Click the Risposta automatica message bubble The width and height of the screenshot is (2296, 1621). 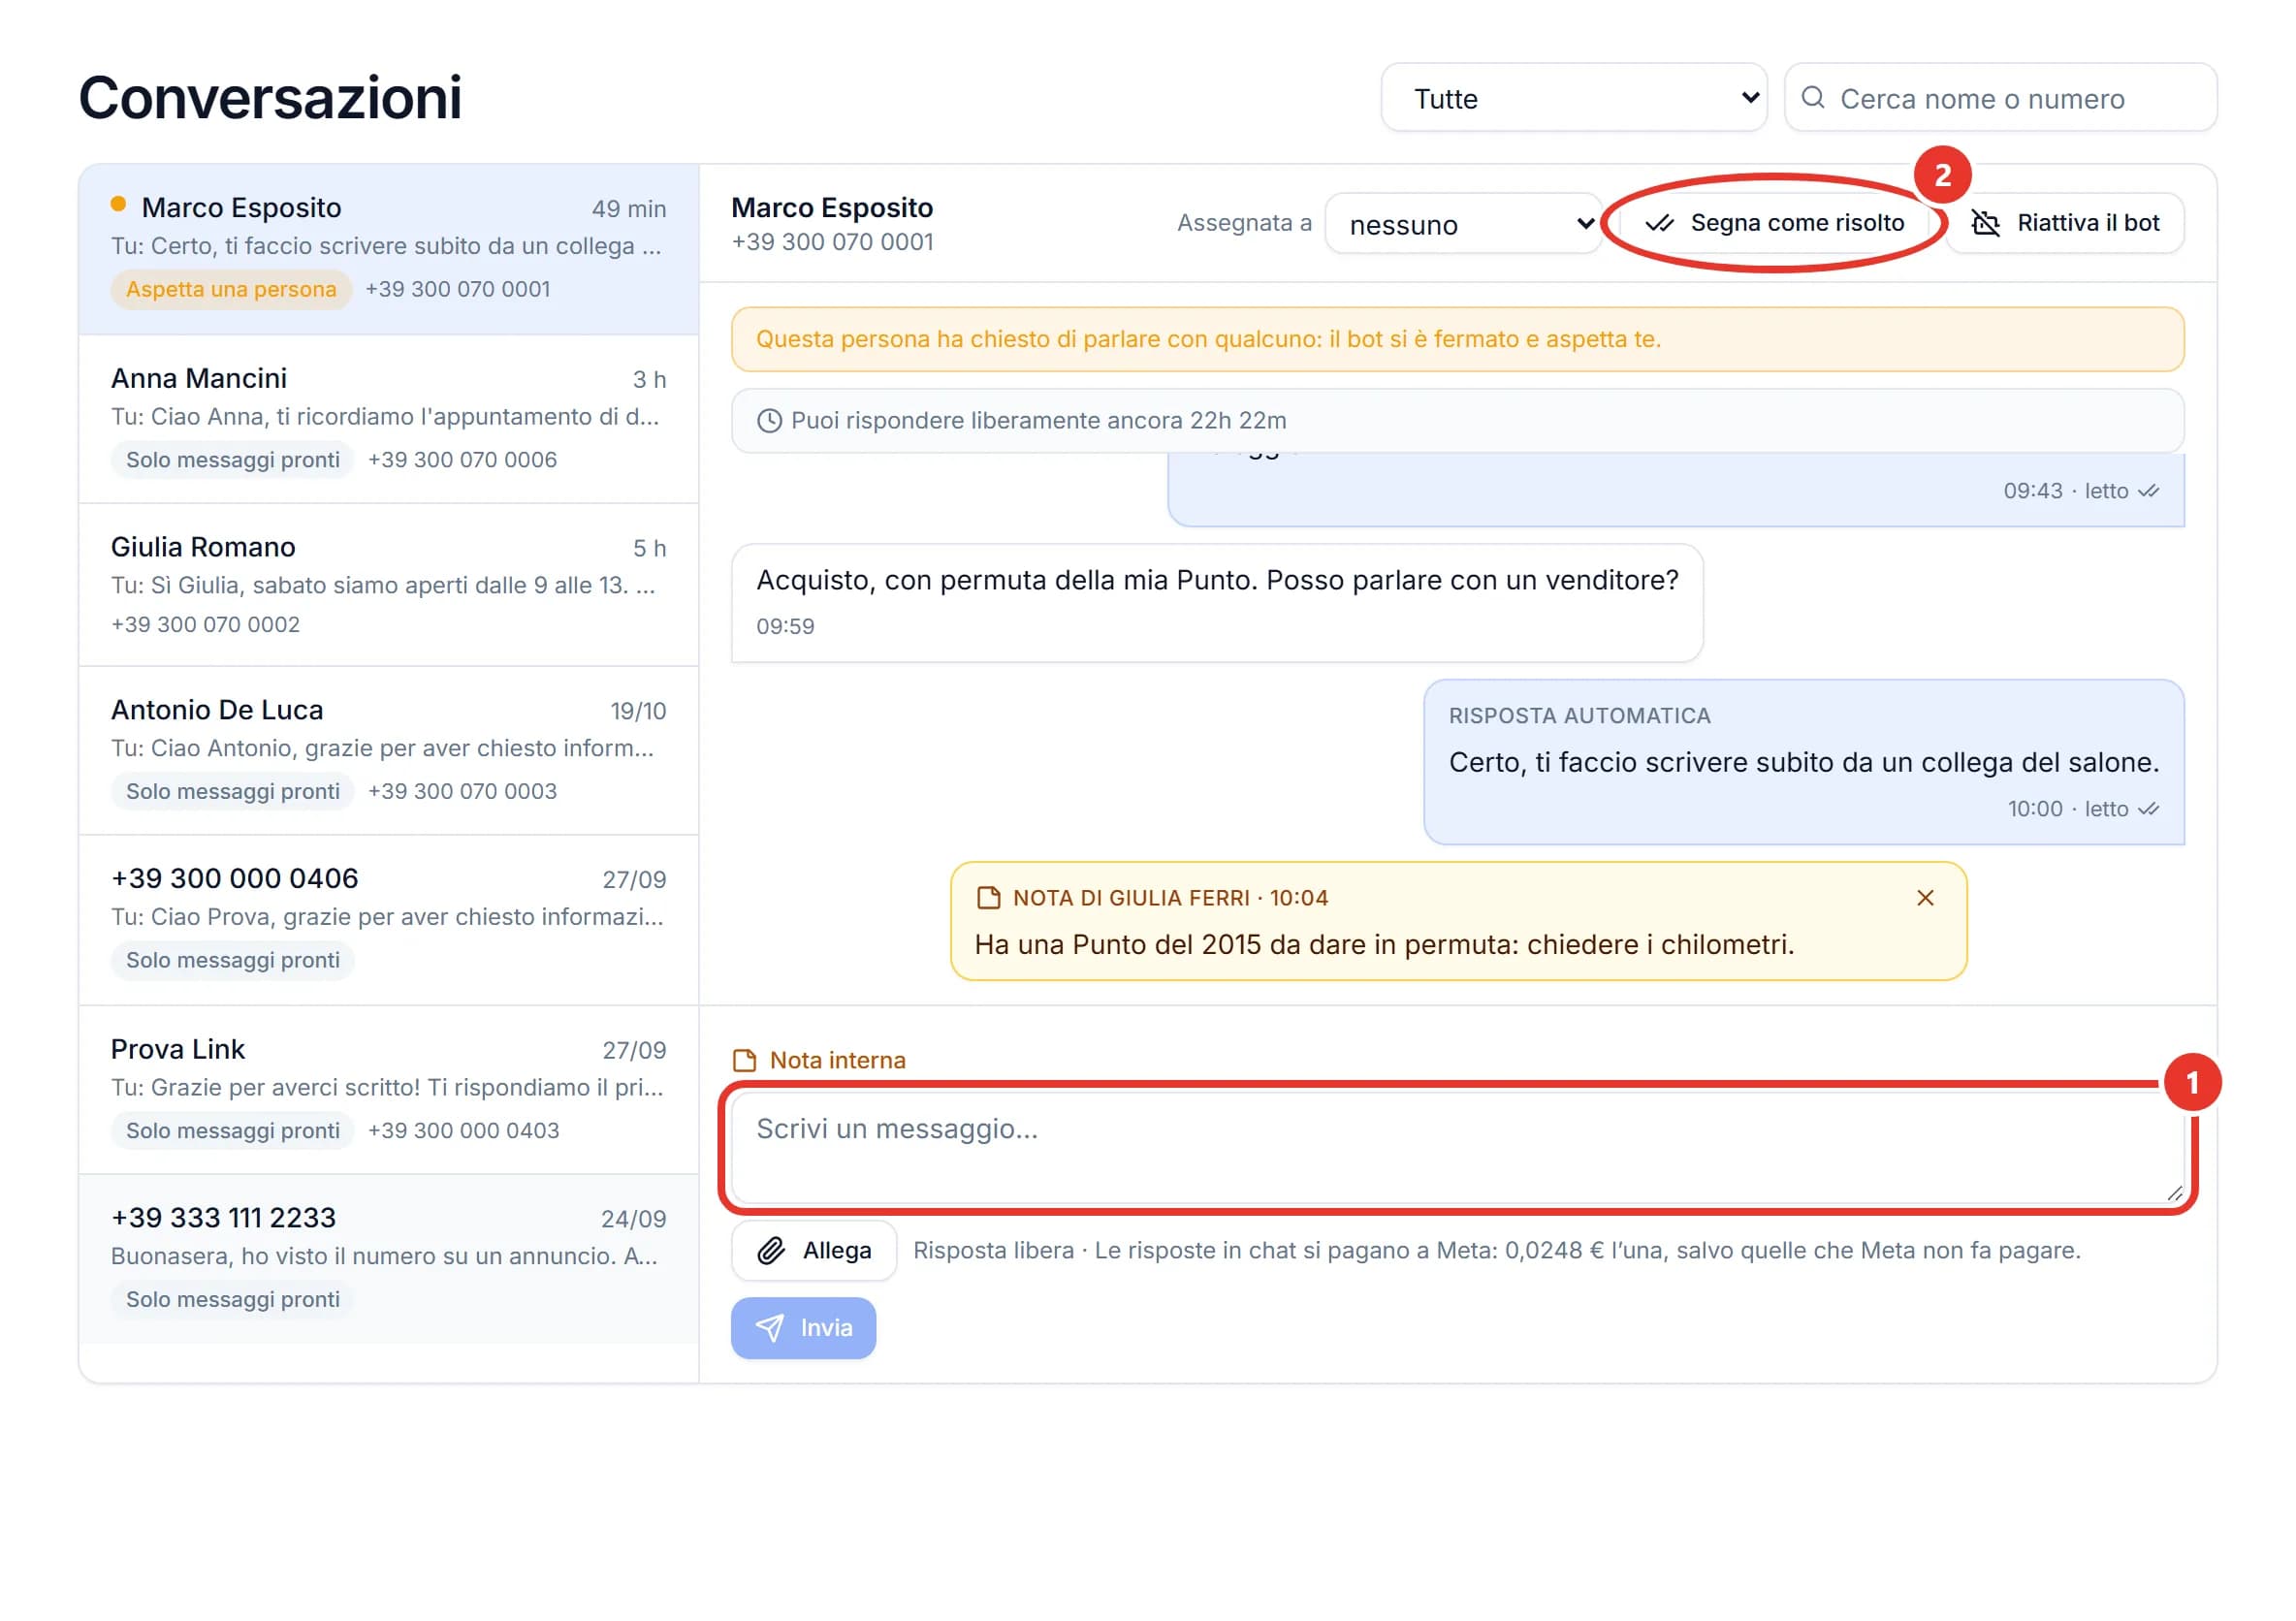pos(1804,763)
